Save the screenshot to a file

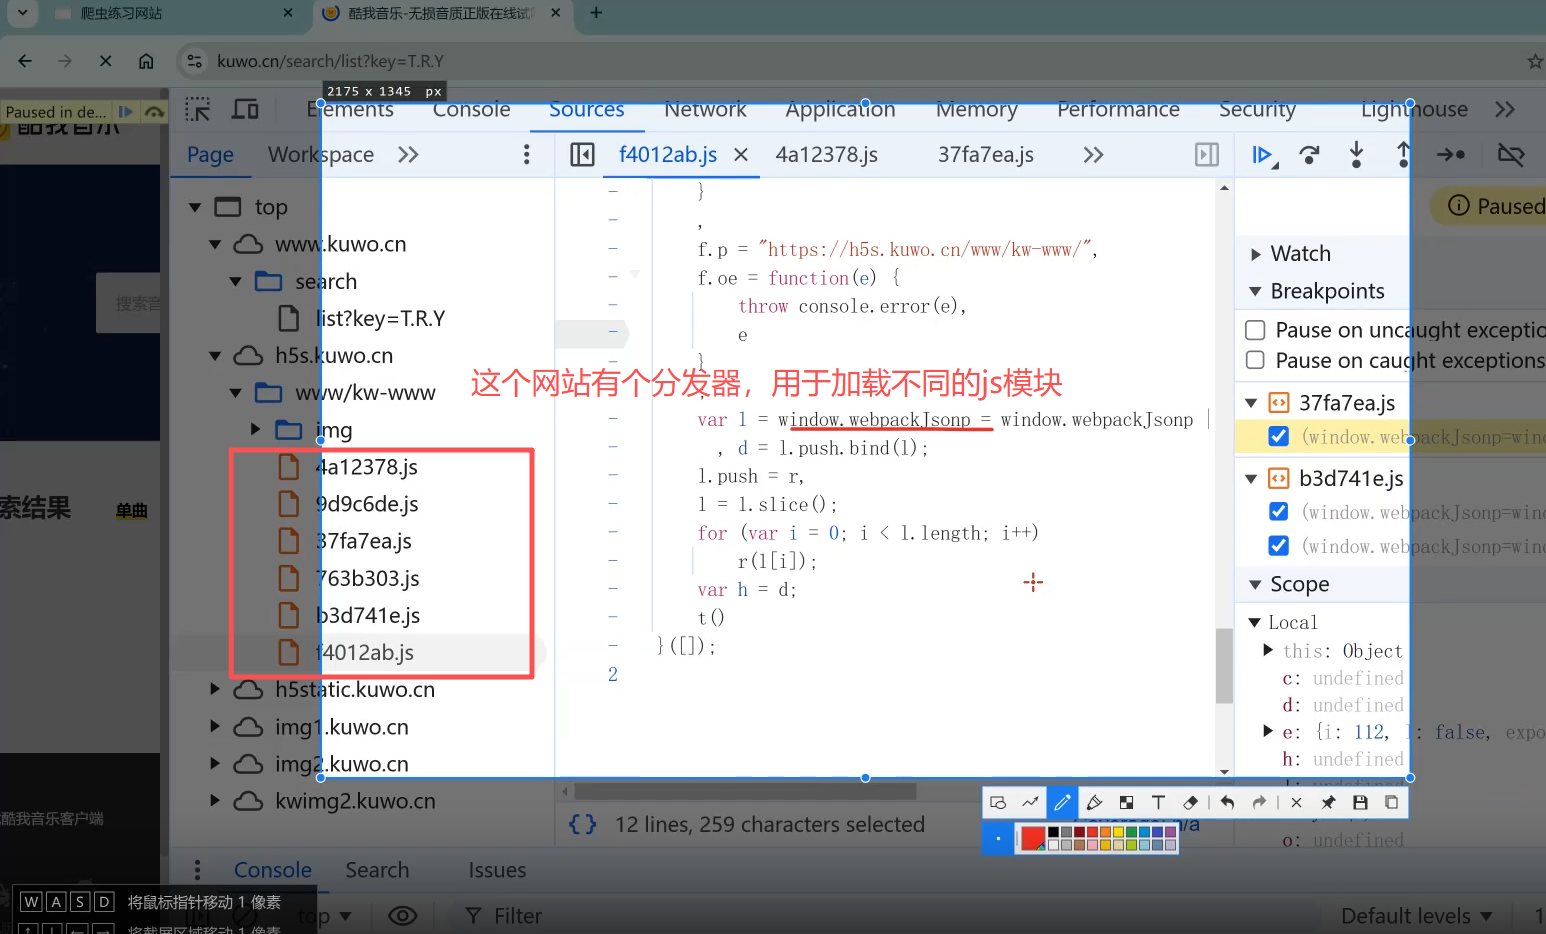tap(1360, 802)
